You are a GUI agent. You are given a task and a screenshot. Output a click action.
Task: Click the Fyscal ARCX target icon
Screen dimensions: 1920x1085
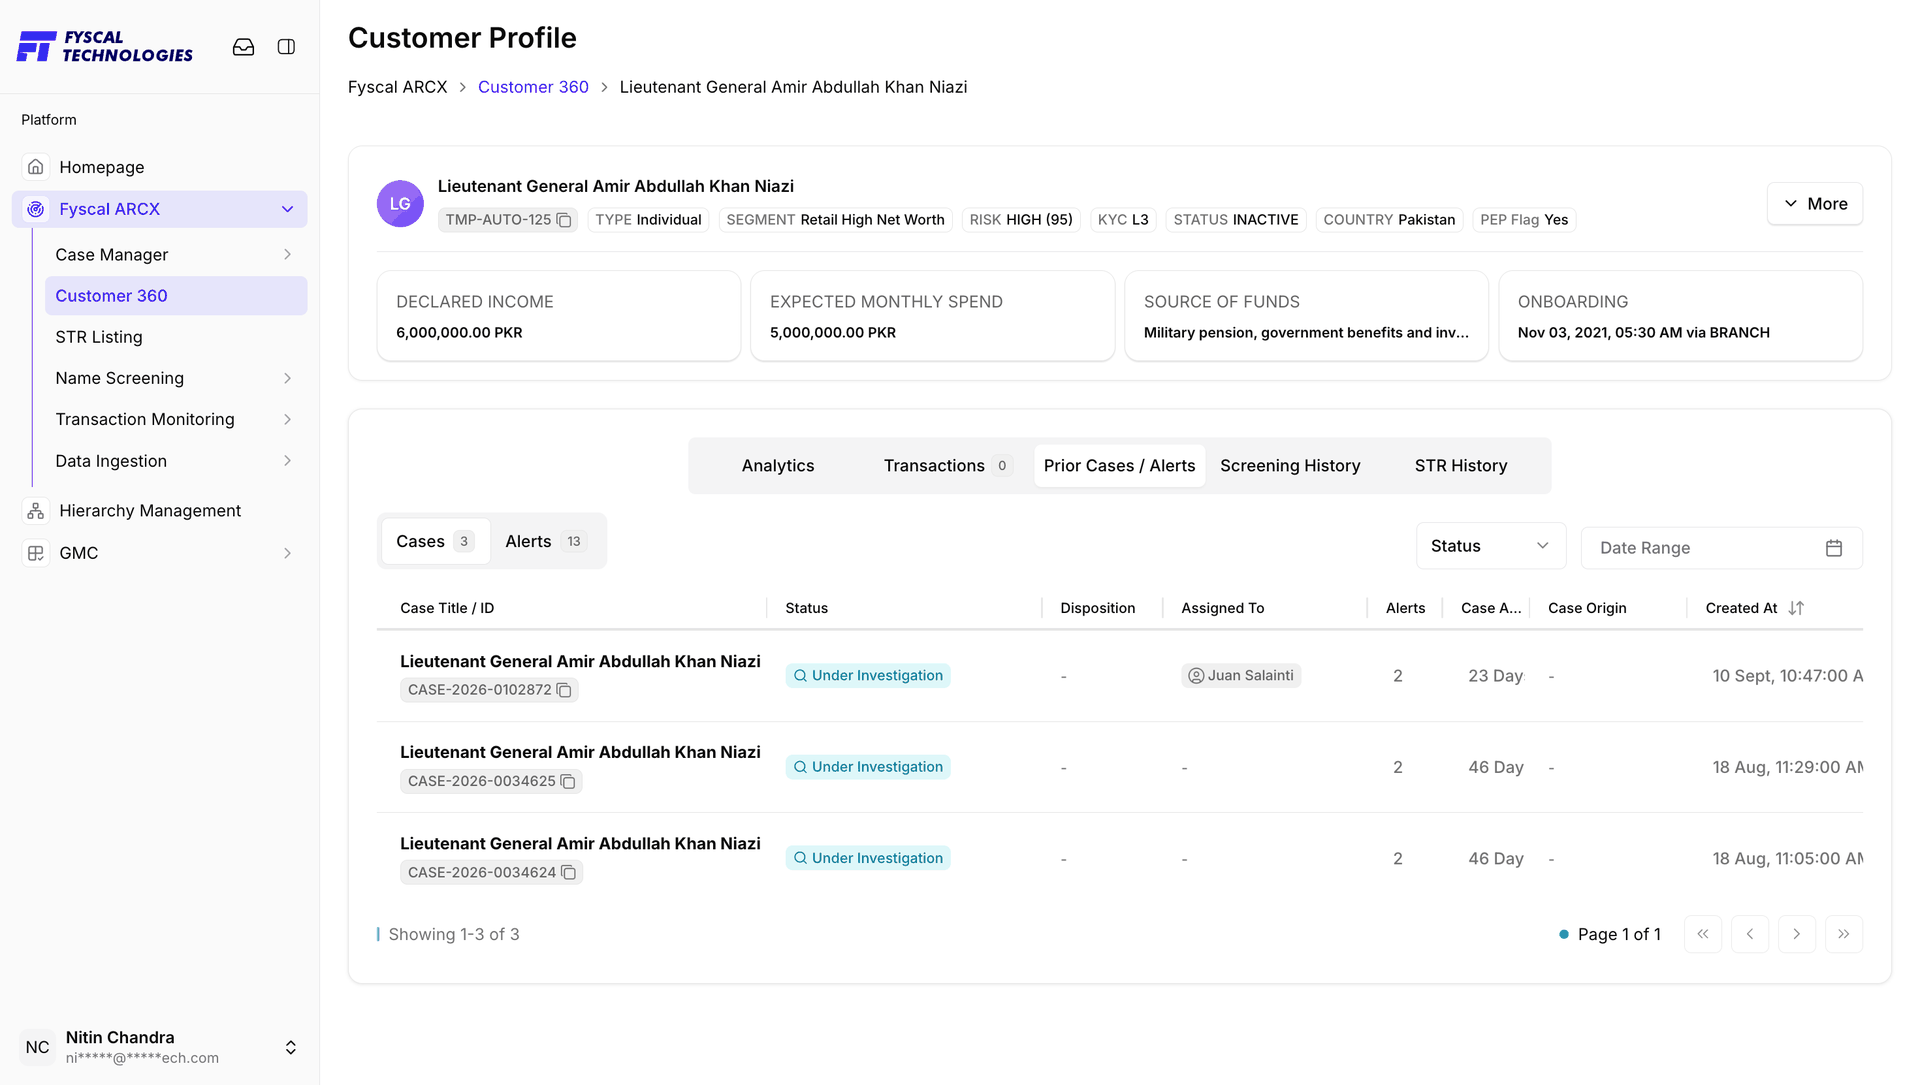coord(36,209)
